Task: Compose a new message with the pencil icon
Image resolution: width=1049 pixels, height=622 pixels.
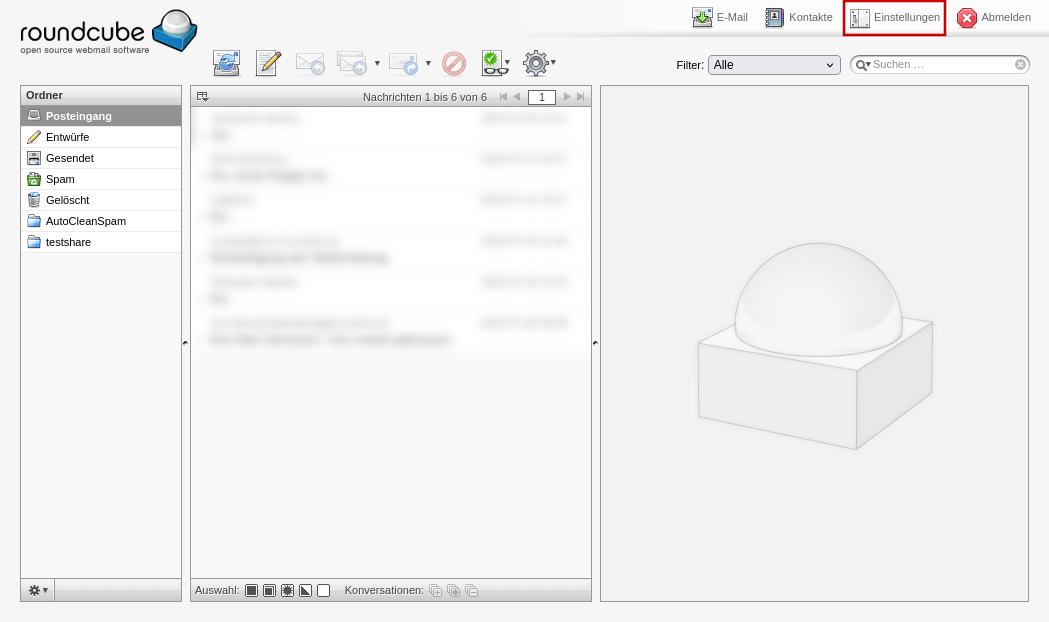Action: (268, 63)
